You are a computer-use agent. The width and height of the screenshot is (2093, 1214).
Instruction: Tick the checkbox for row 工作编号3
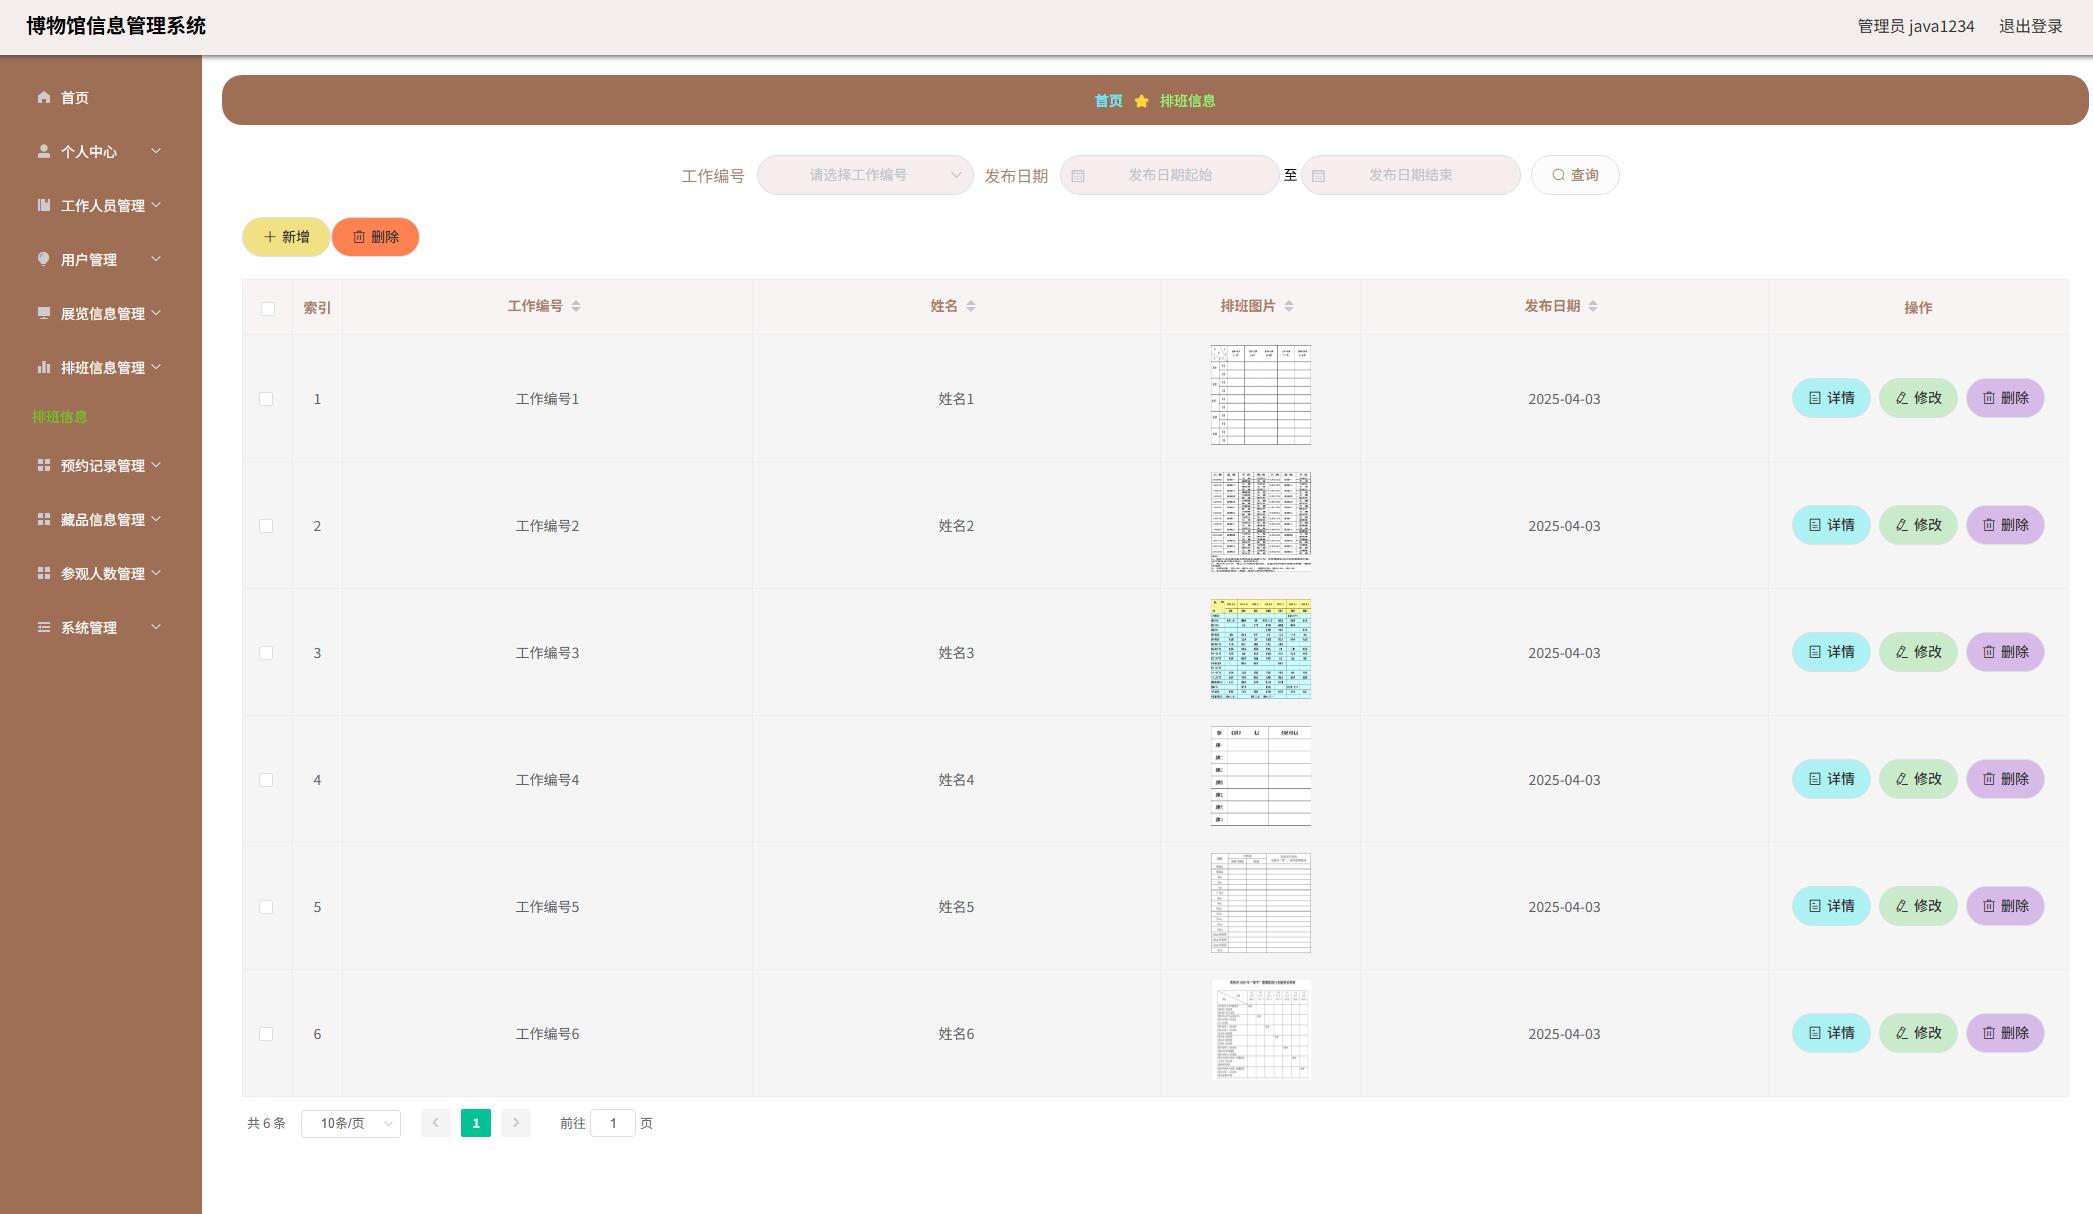coord(266,653)
